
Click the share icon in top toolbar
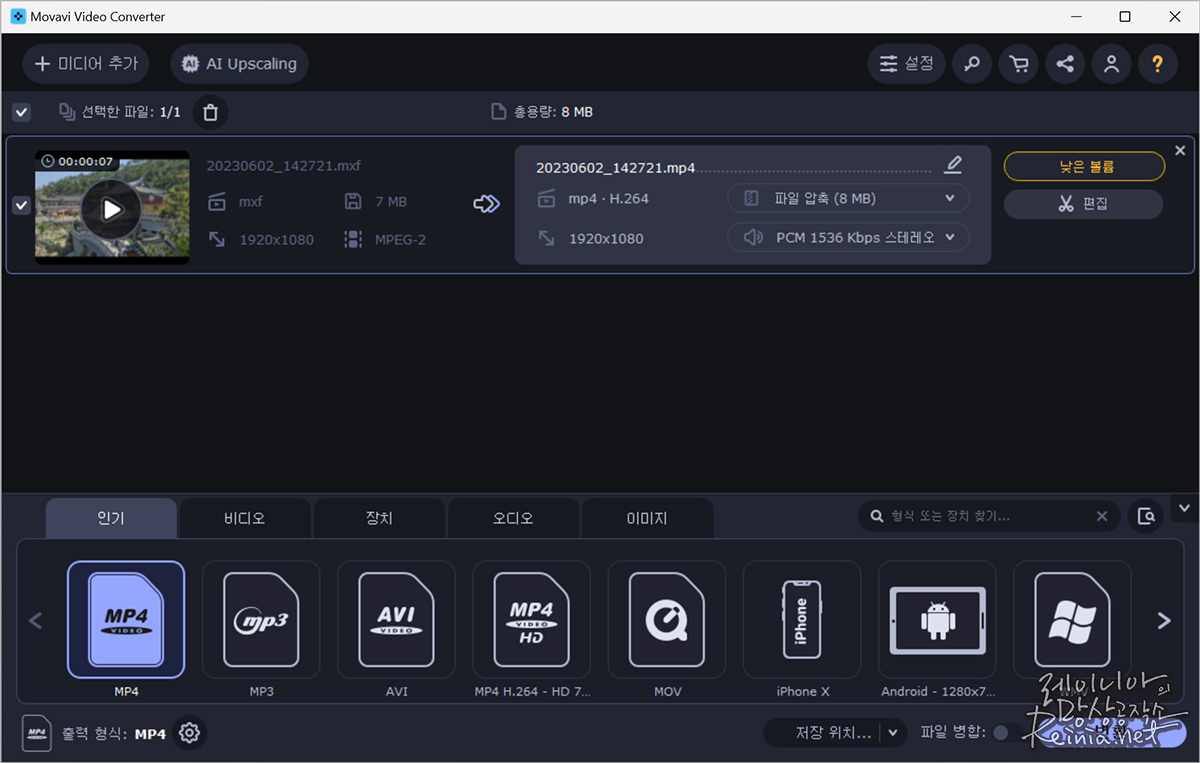[1065, 64]
